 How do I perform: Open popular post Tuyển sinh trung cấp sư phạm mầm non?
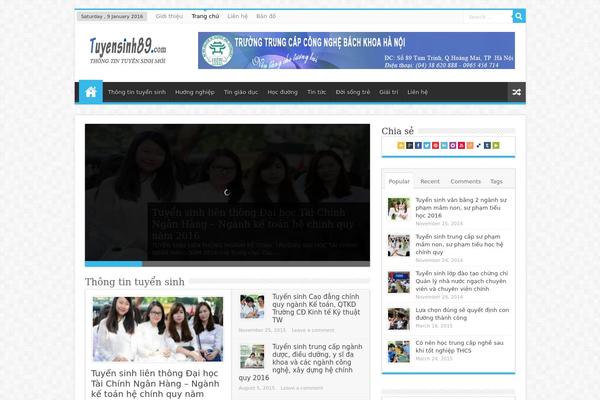point(459,245)
